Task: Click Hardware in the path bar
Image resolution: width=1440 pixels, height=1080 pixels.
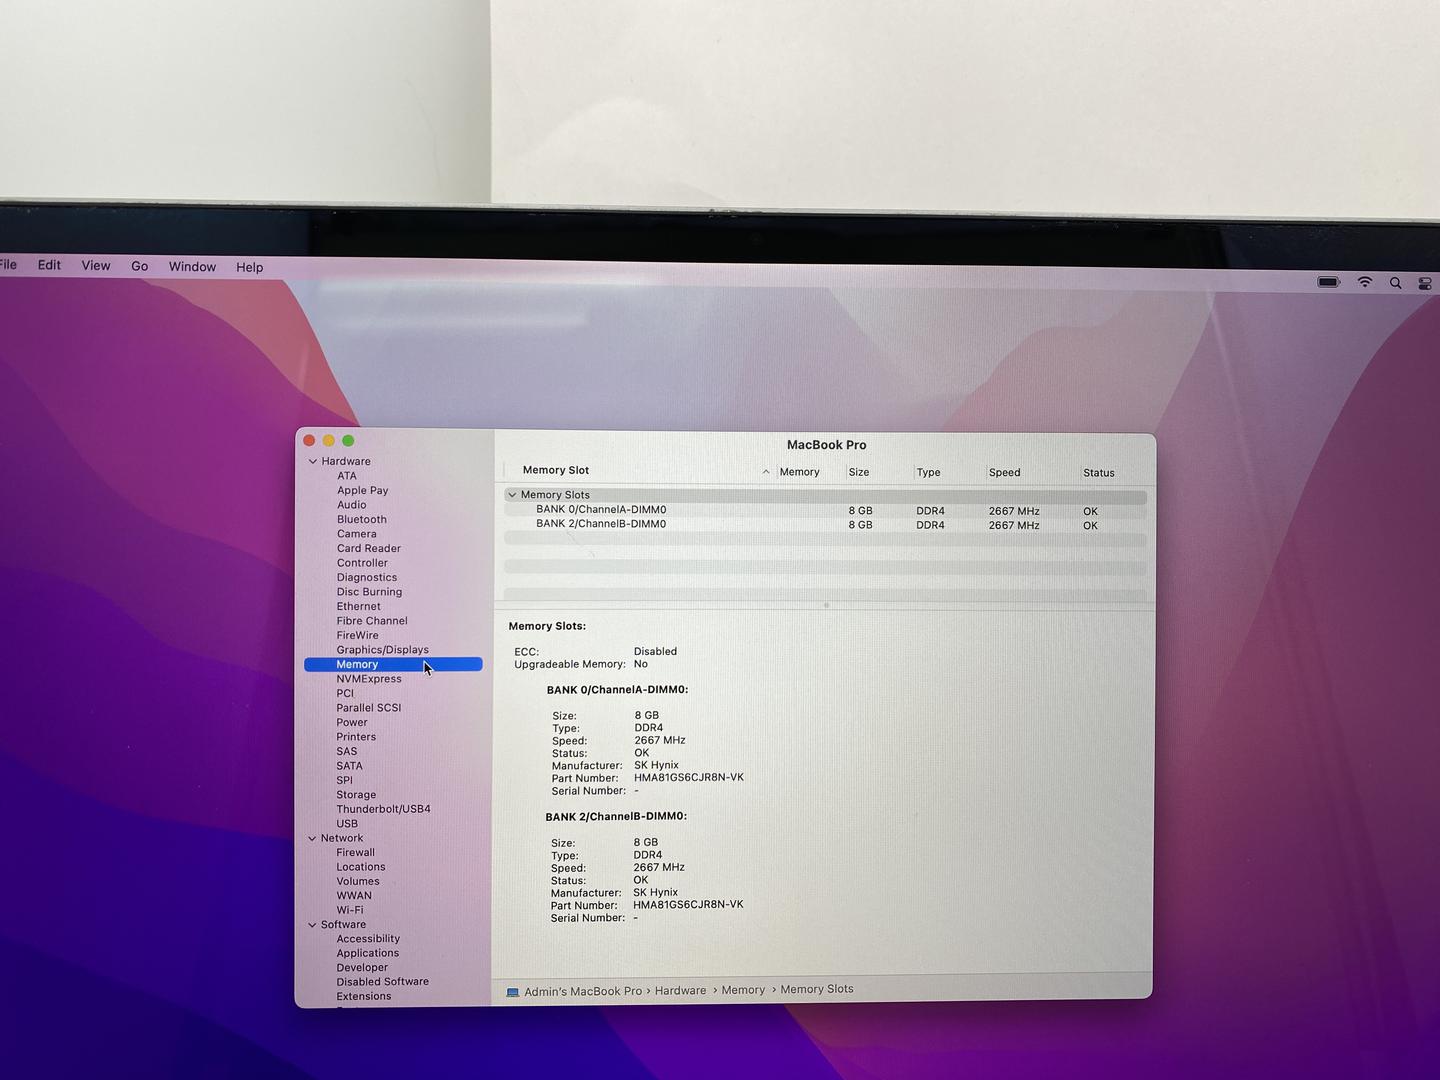Action: tap(680, 991)
